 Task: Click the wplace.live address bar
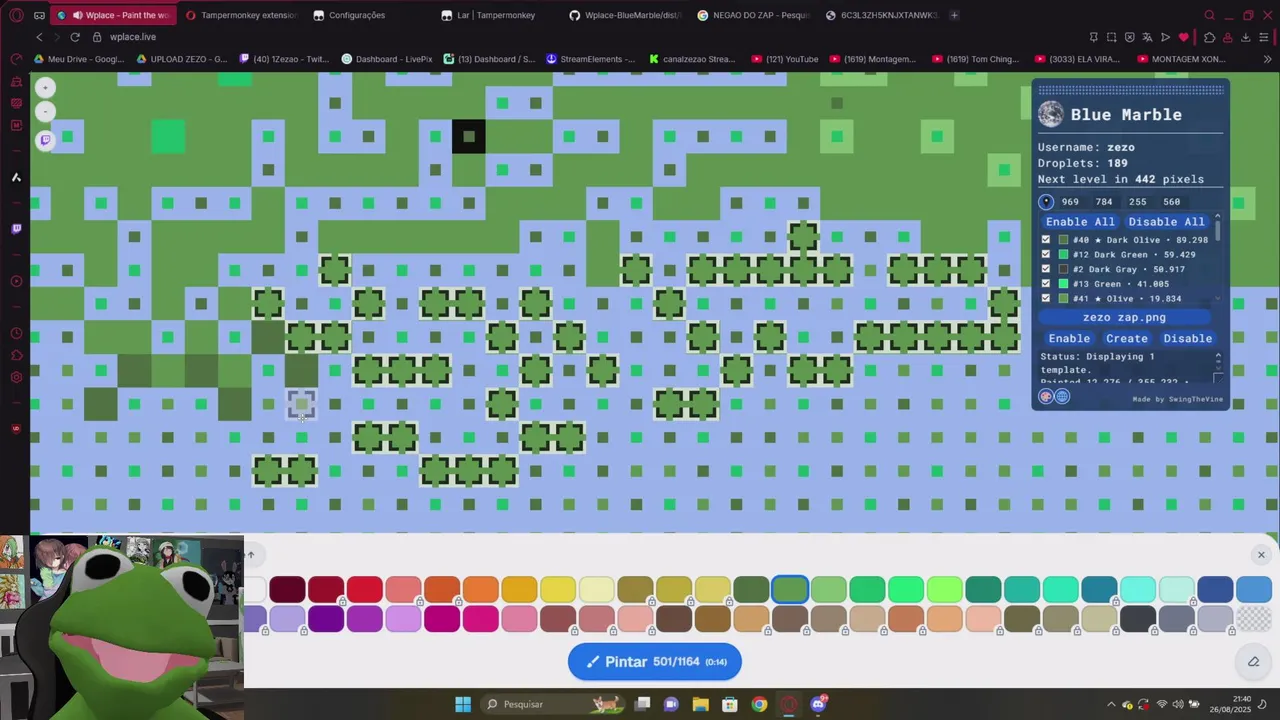pos(133,37)
